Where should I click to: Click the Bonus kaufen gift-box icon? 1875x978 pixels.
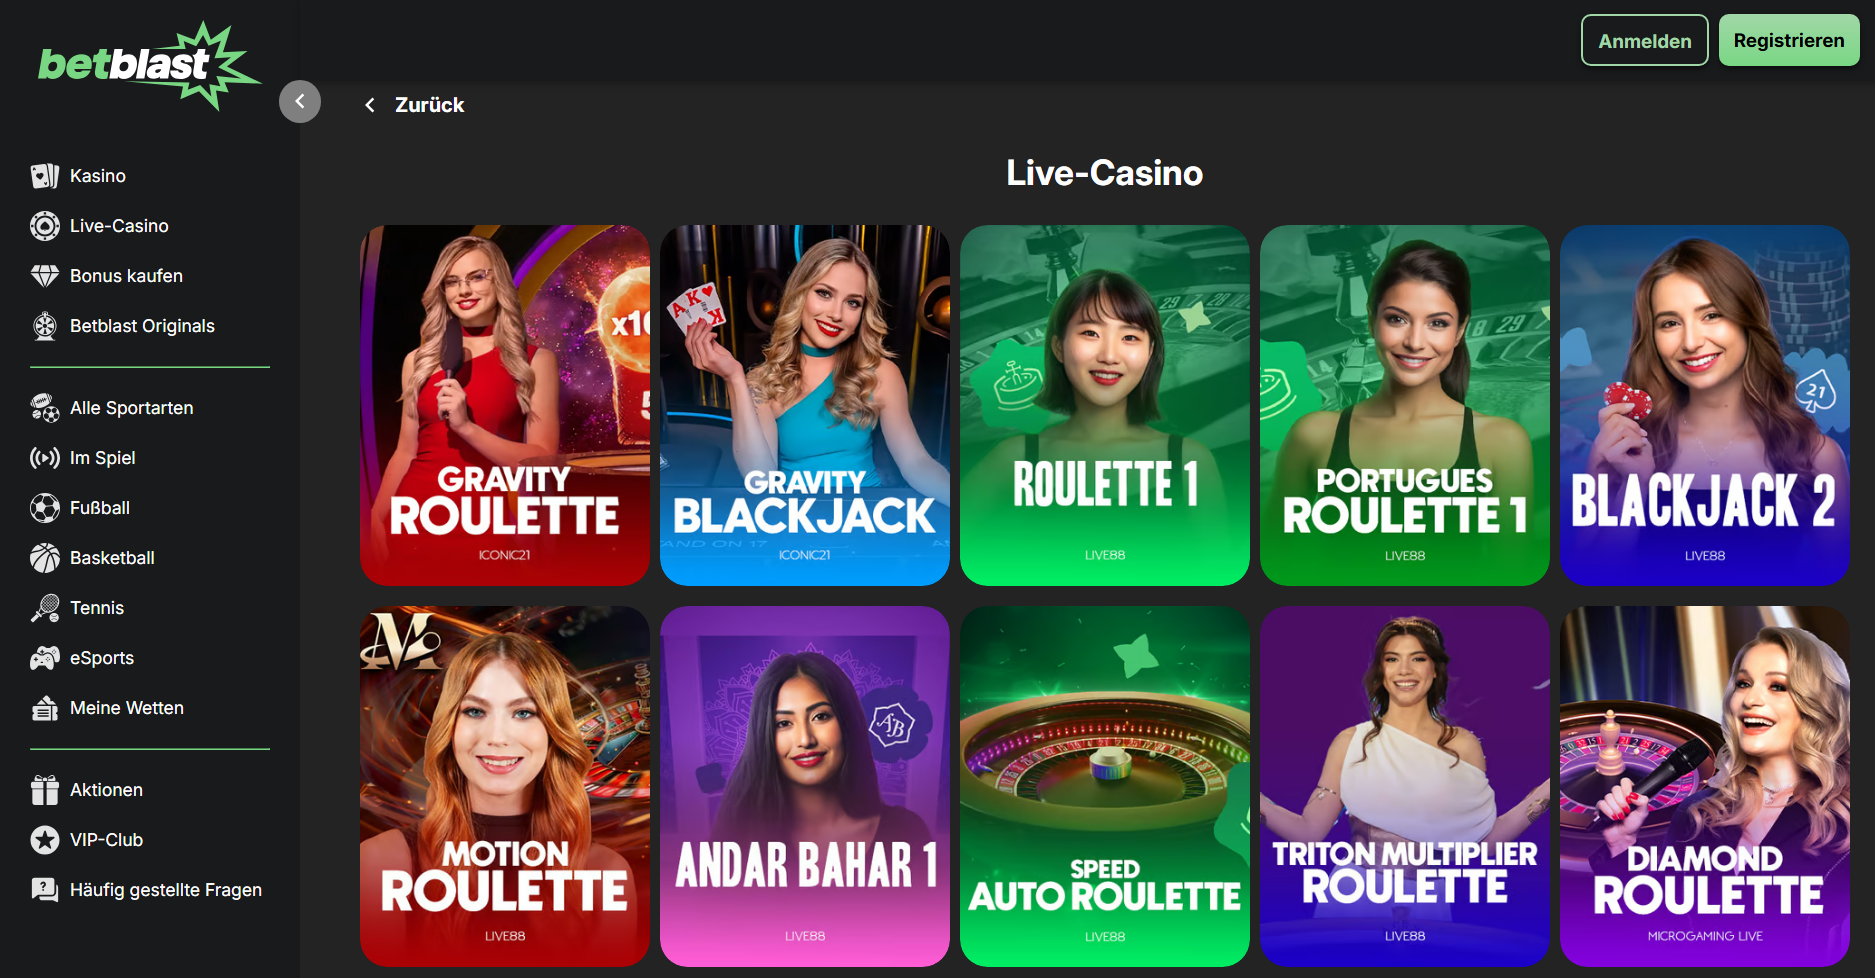point(44,275)
